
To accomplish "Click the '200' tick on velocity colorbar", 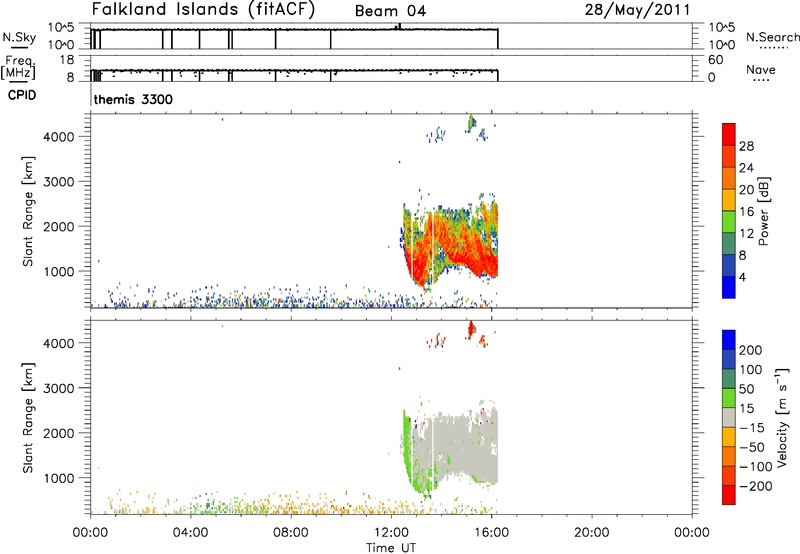I will tap(751, 350).
